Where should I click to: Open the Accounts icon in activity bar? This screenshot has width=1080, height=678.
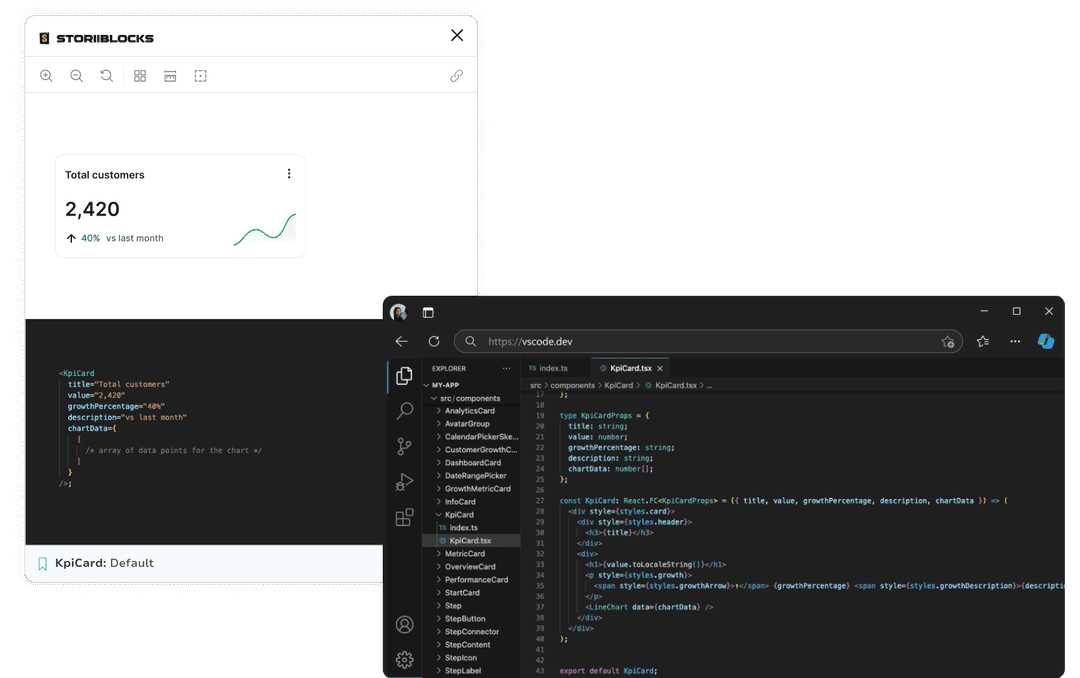point(404,625)
